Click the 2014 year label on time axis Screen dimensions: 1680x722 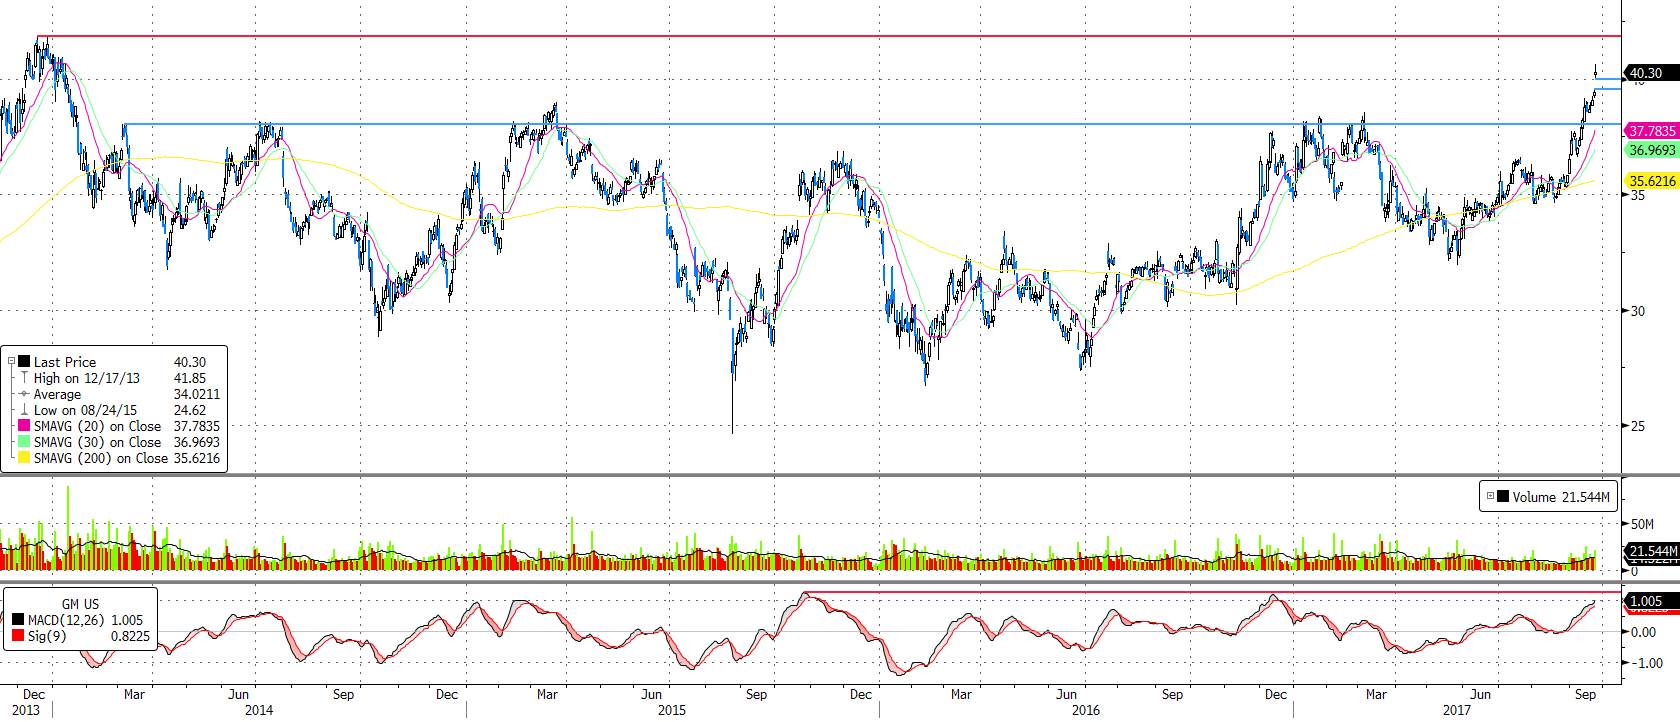[x=258, y=710]
